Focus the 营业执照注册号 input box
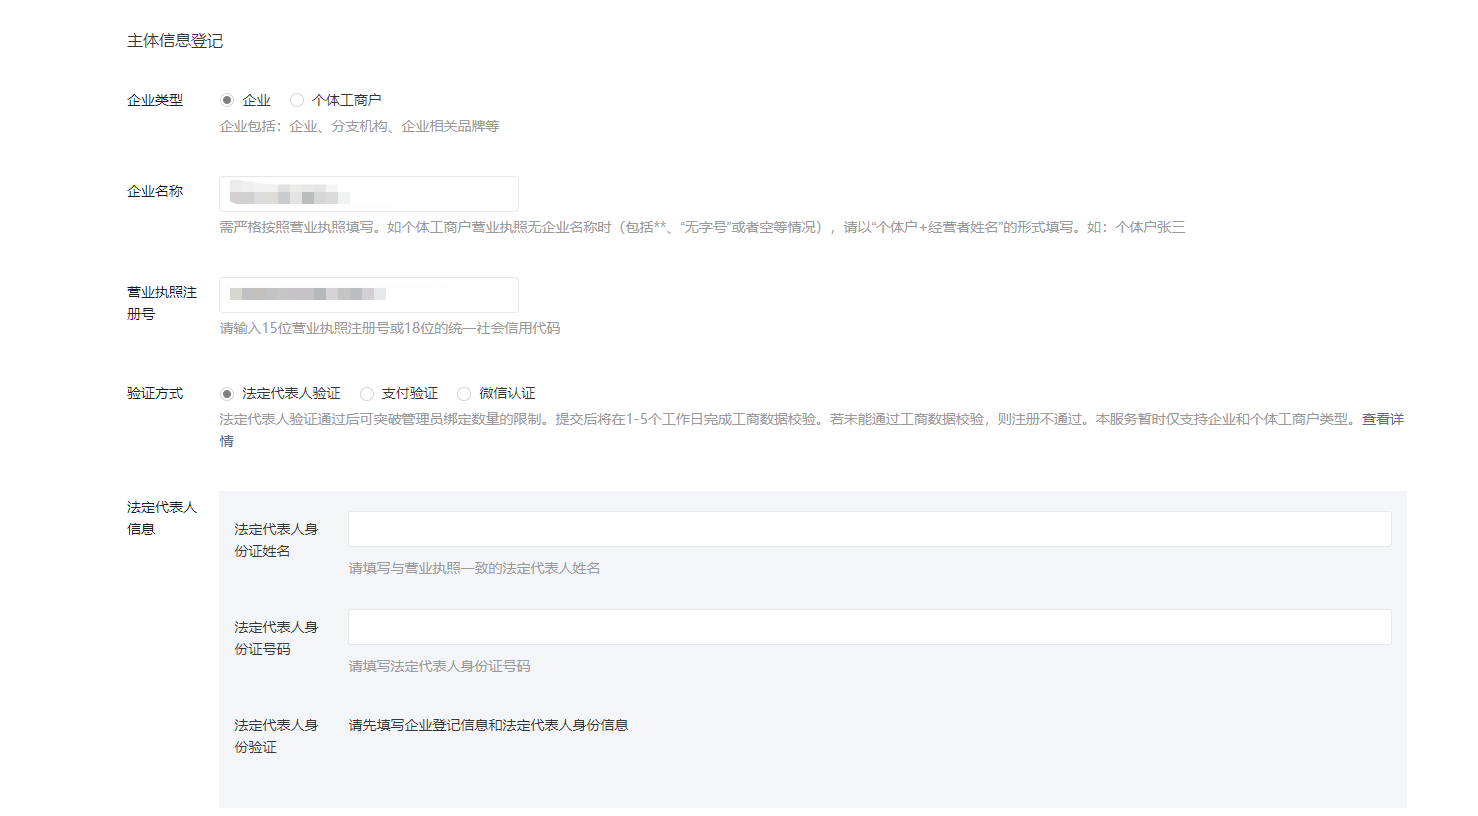 (368, 295)
